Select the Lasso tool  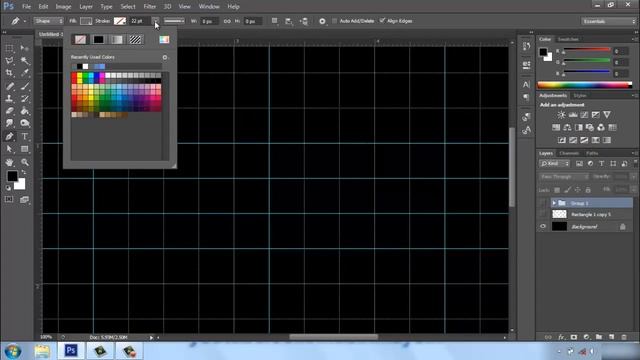tap(9, 61)
